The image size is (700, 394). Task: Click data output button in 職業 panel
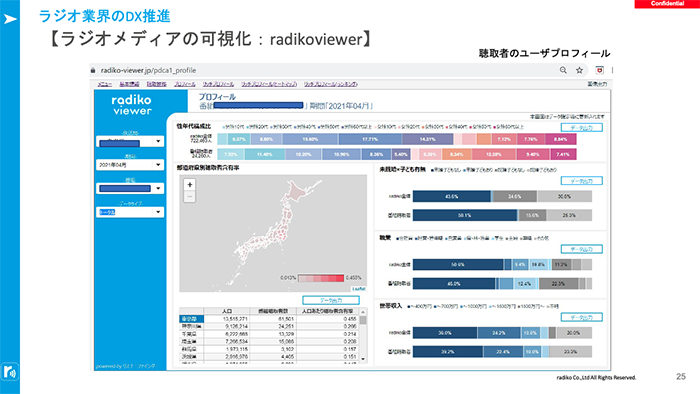[x=582, y=249]
